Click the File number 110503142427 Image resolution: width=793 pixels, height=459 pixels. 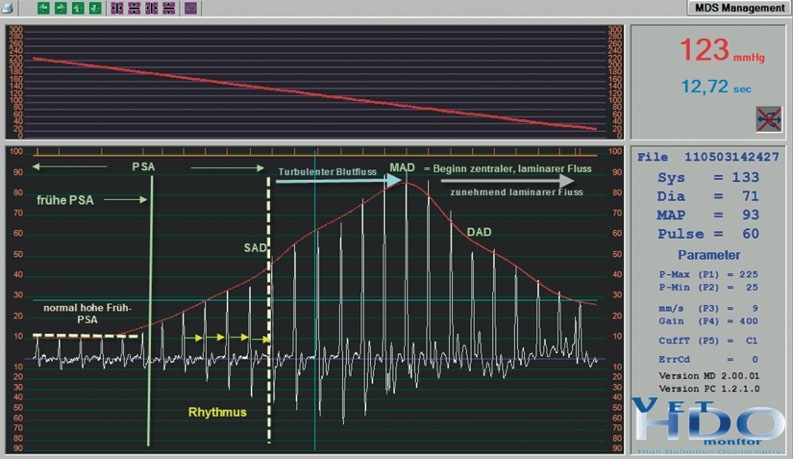coord(738,157)
